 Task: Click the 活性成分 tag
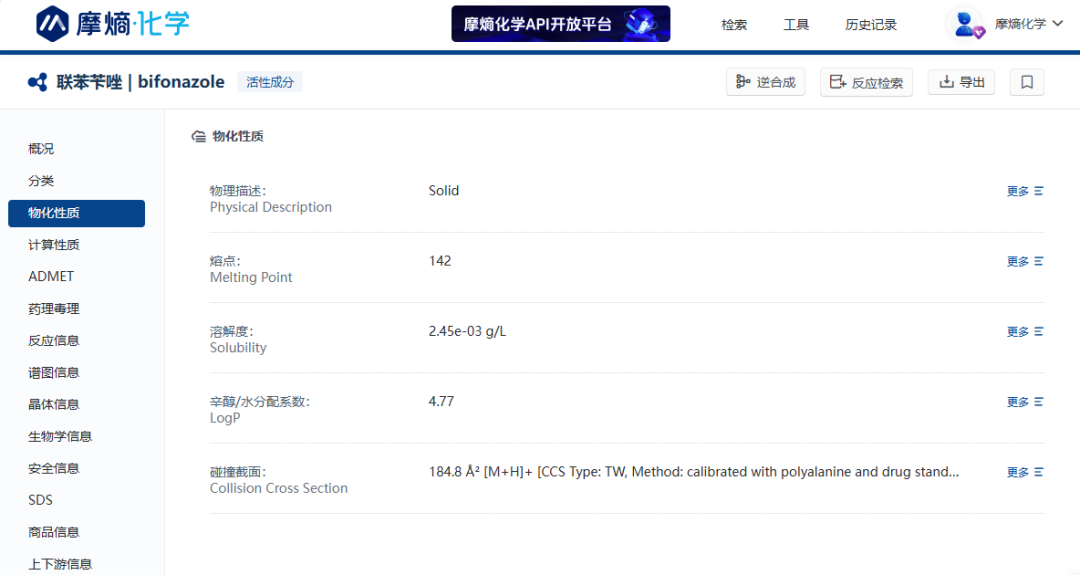coord(270,82)
